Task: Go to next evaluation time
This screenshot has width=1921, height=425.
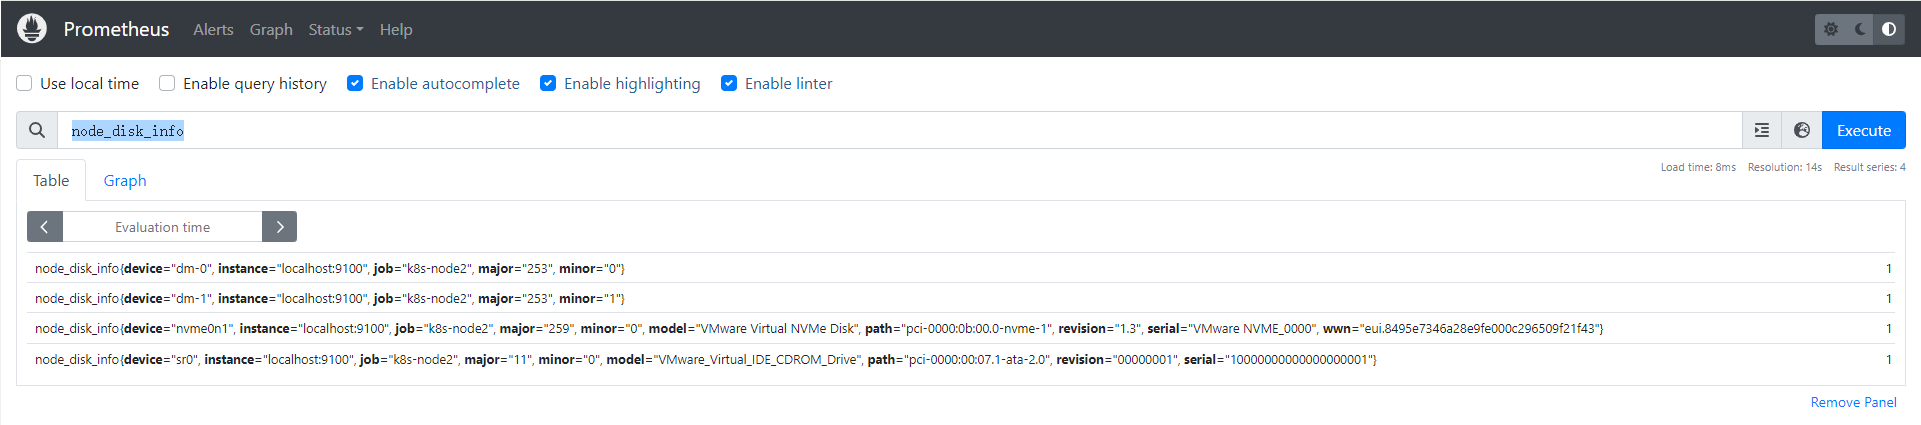Action: (280, 227)
